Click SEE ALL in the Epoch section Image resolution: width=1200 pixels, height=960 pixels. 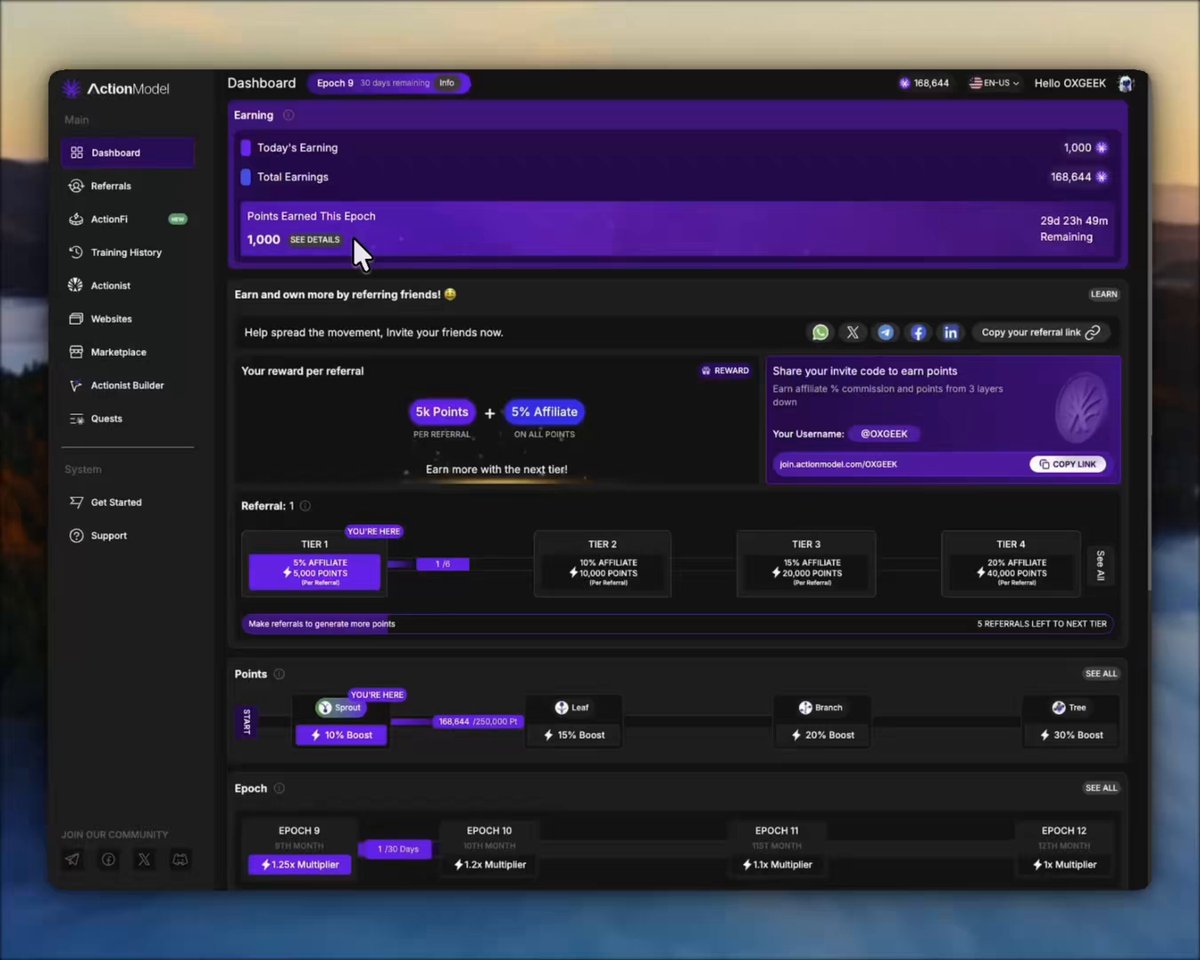coord(1101,788)
